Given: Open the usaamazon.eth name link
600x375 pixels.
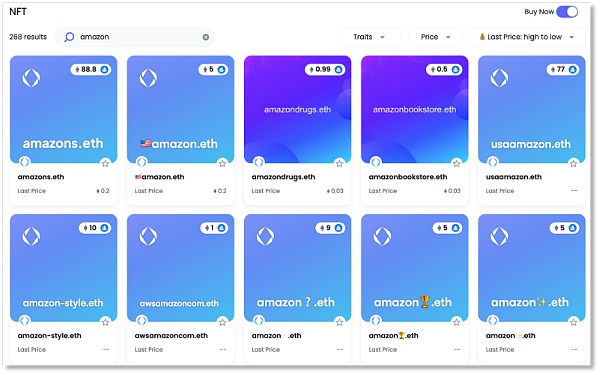Looking at the screenshot, I should (x=514, y=177).
